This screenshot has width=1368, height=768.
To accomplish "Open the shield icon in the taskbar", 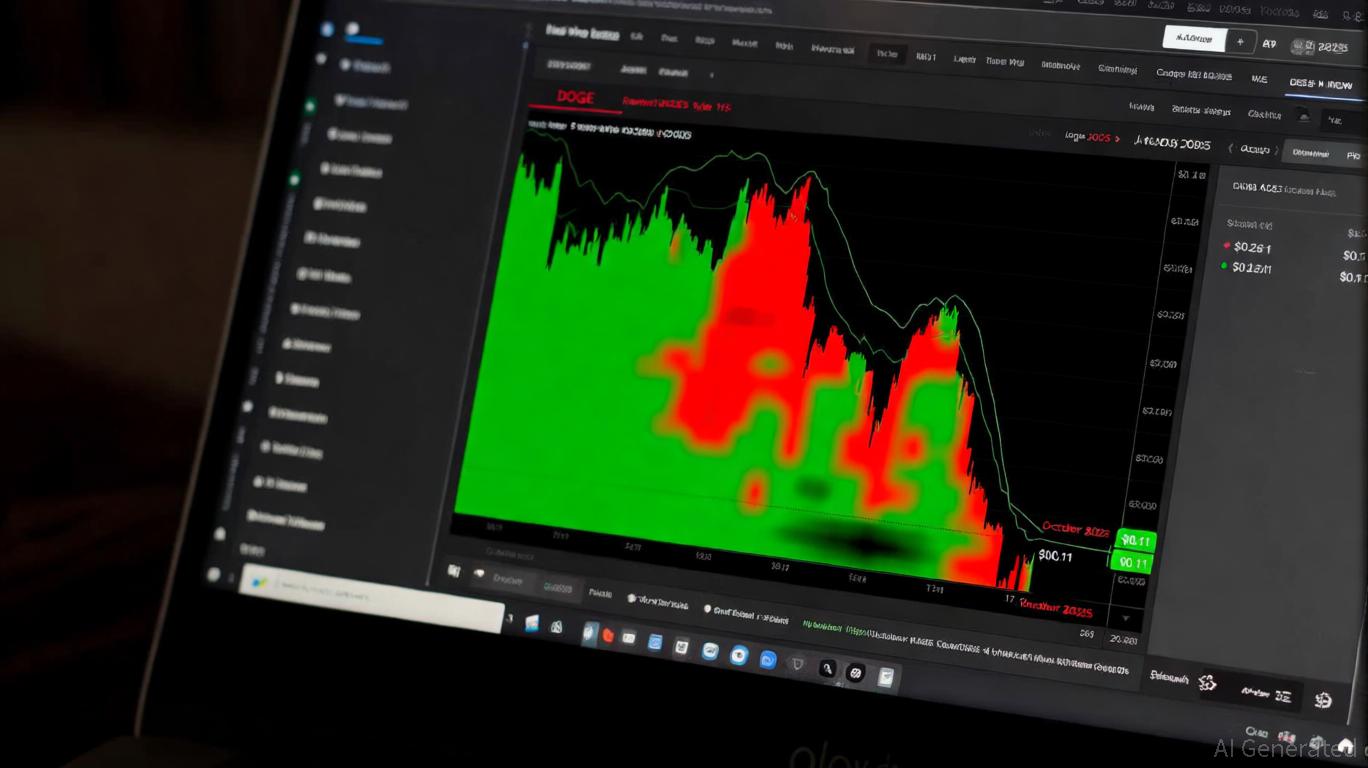I will pyautogui.click(x=797, y=664).
